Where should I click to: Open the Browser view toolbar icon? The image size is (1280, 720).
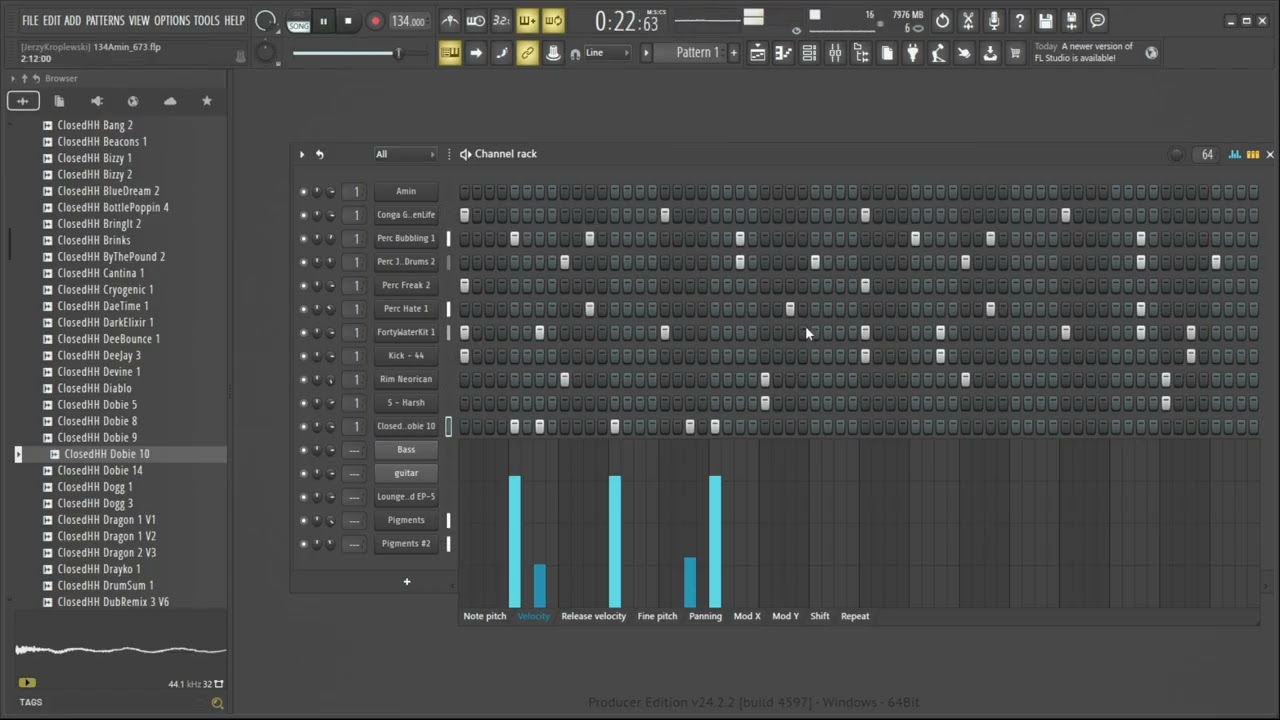tap(861, 53)
